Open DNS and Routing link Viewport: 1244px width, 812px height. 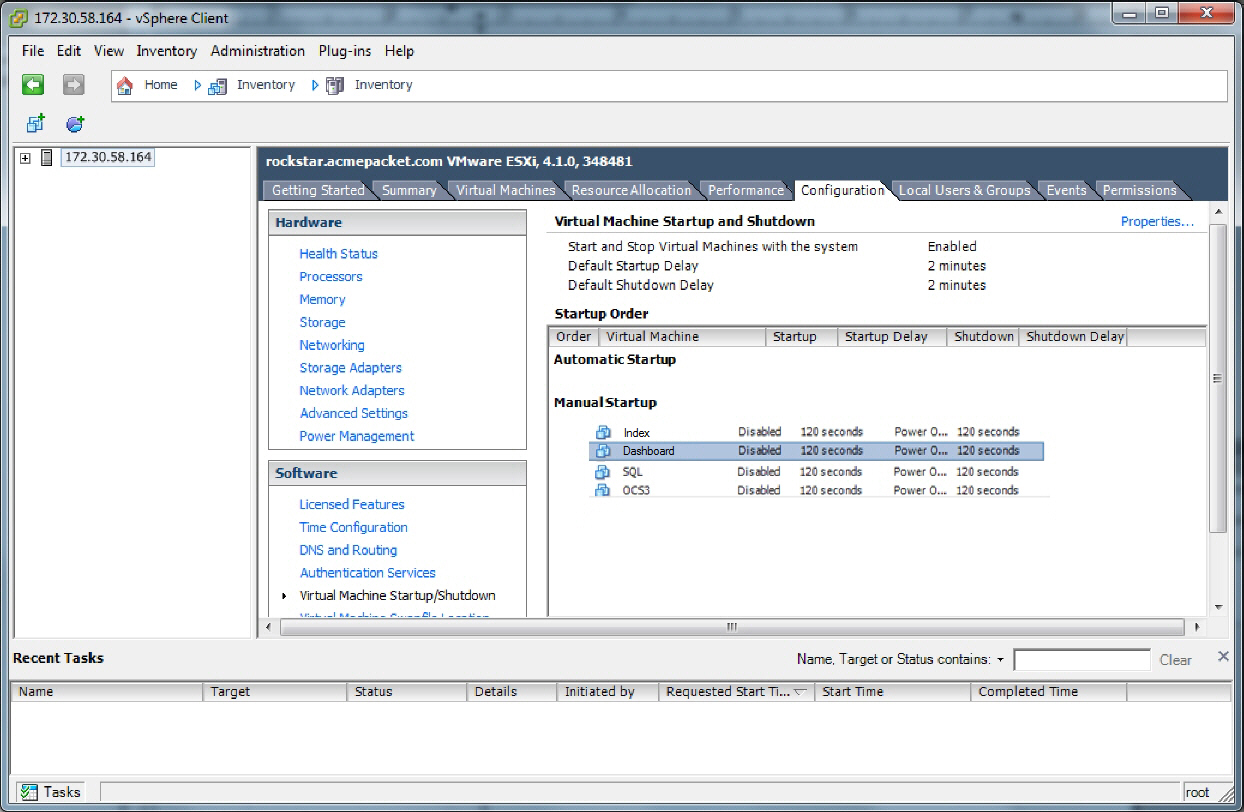pyautogui.click(x=348, y=551)
